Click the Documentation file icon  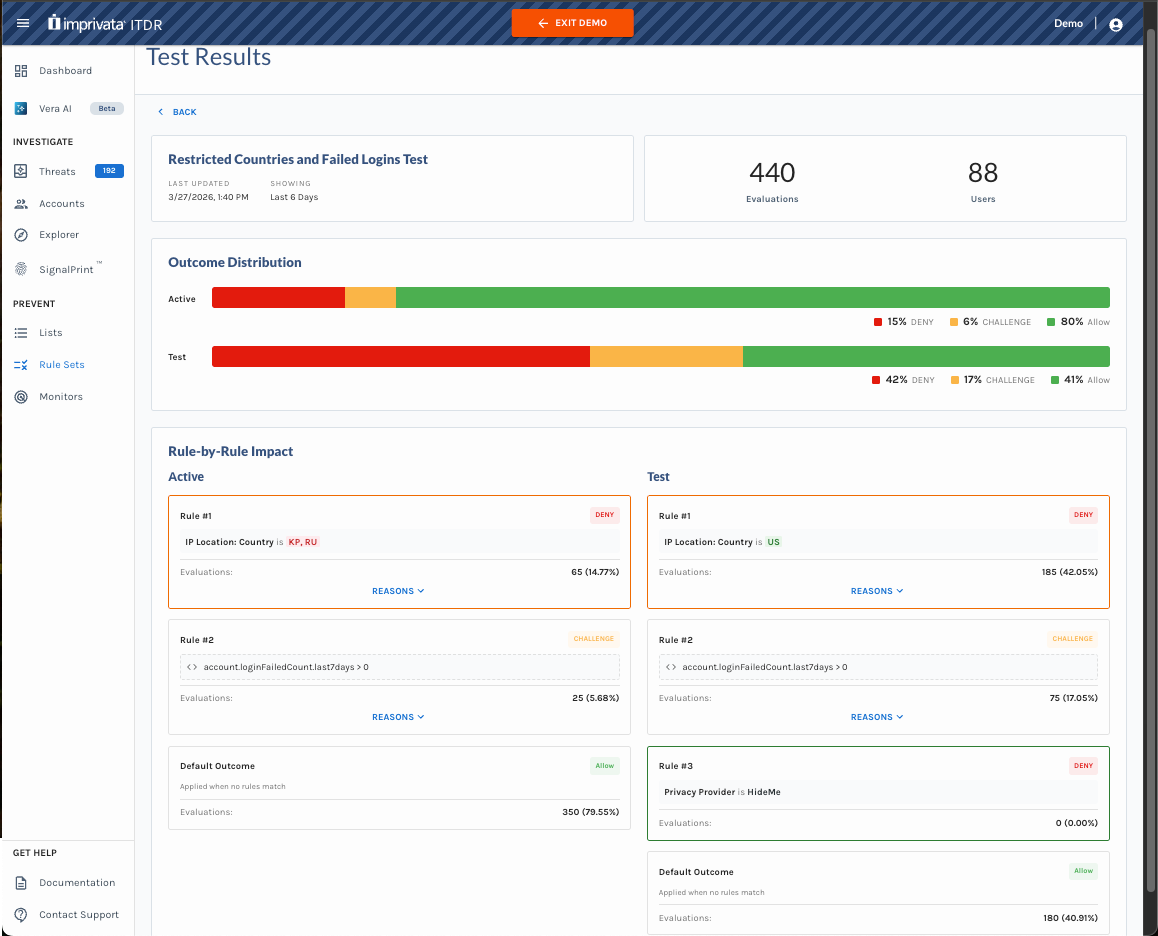(x=21, y=883)
